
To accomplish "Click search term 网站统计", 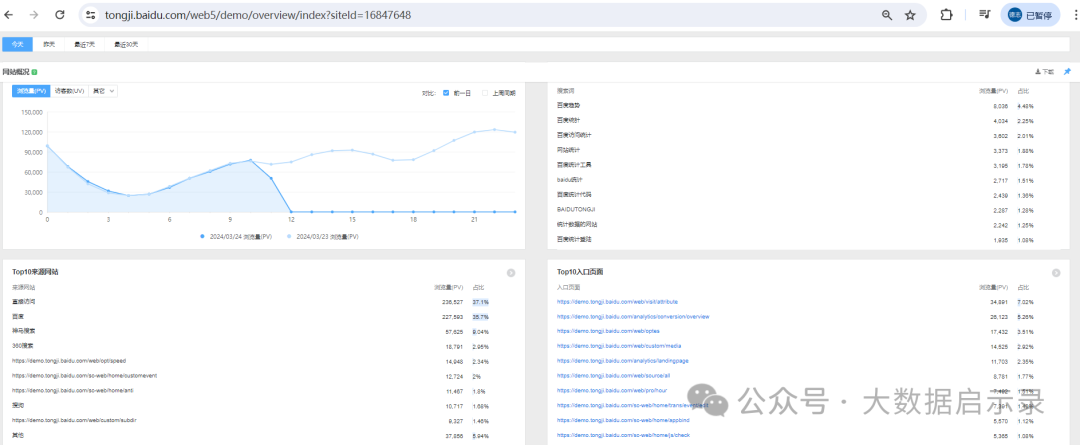I will (x=568, y=149).
